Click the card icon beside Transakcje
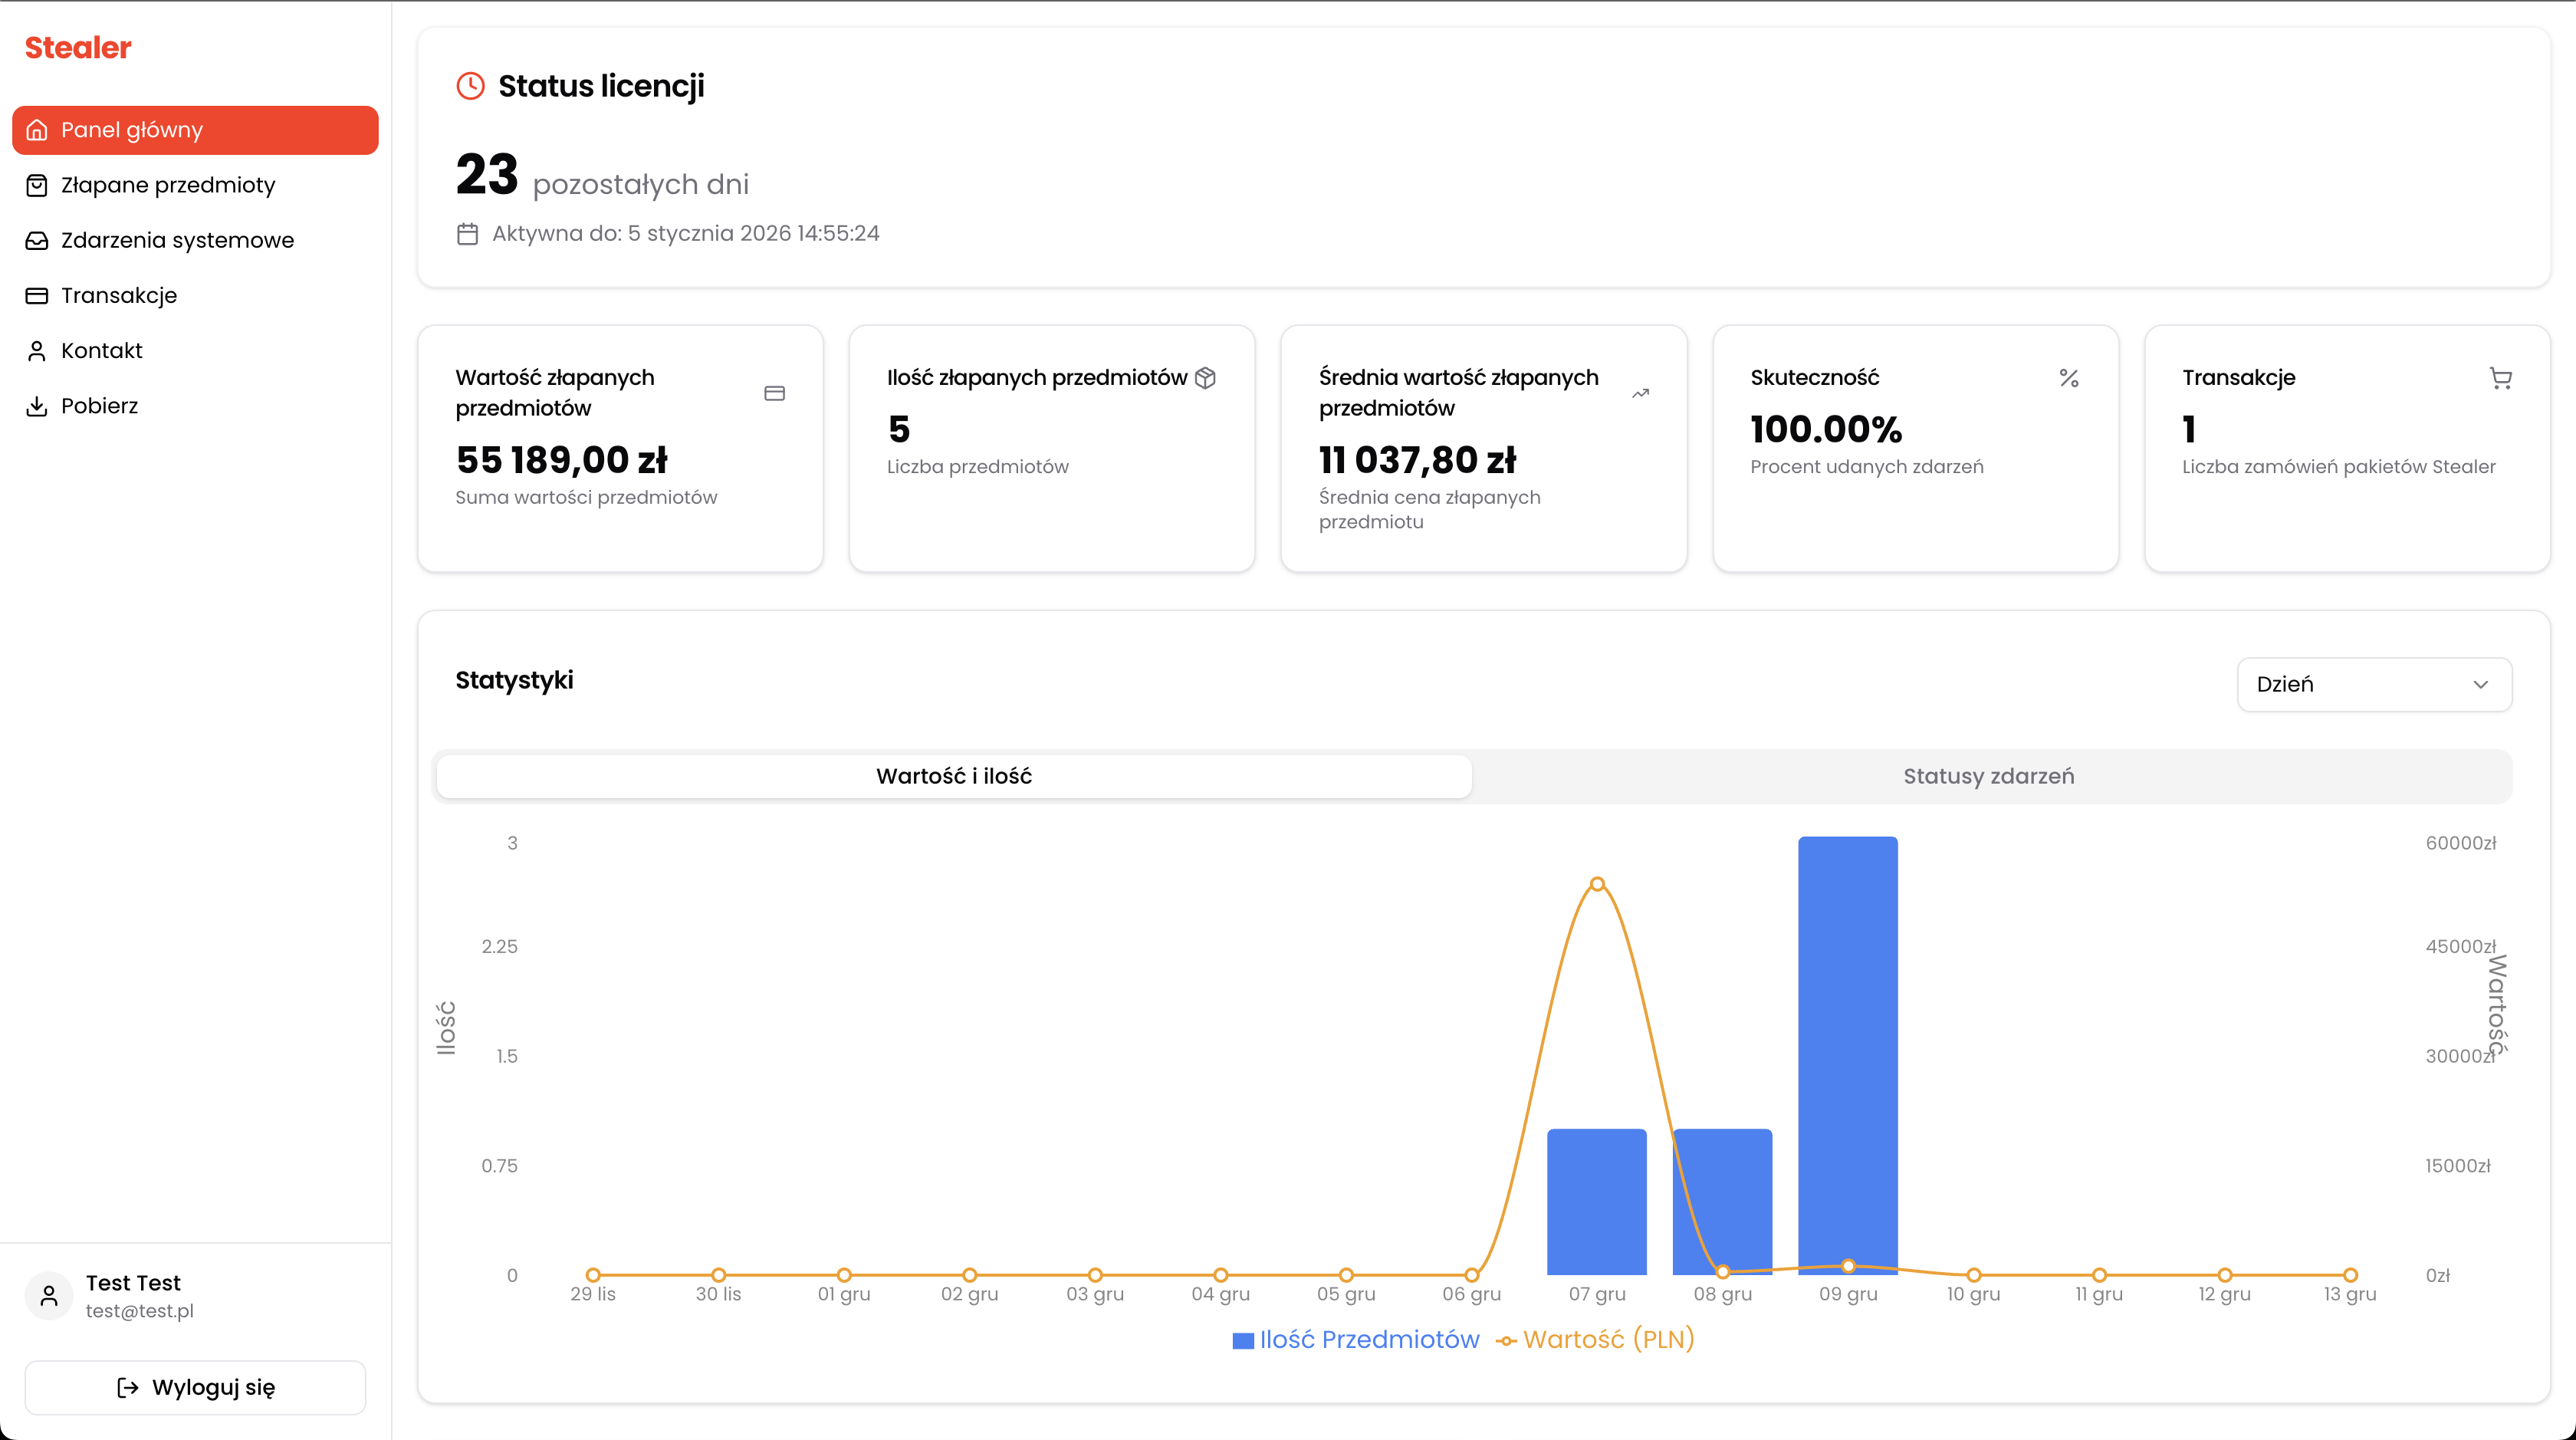 tap(37, 295)
